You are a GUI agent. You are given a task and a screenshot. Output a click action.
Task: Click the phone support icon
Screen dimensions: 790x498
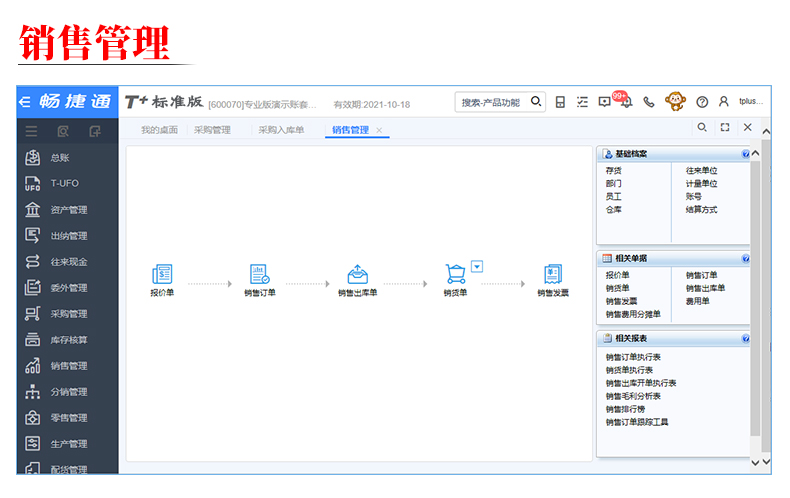649,102
